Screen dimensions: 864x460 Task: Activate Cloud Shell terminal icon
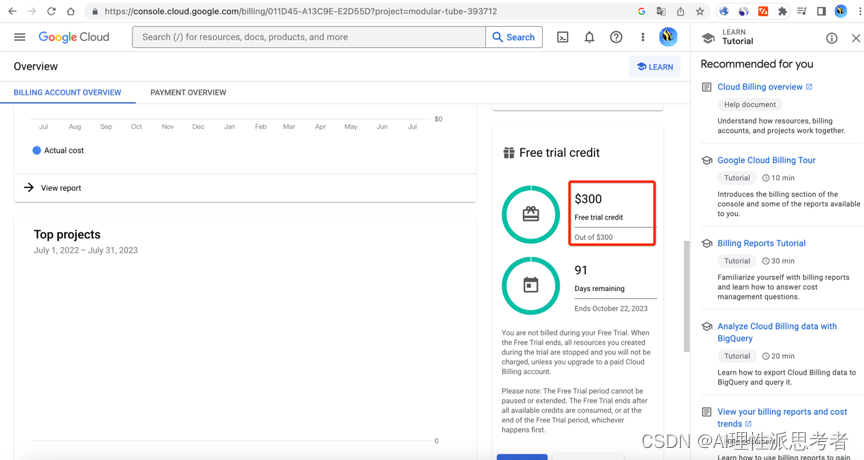[563, 37]
